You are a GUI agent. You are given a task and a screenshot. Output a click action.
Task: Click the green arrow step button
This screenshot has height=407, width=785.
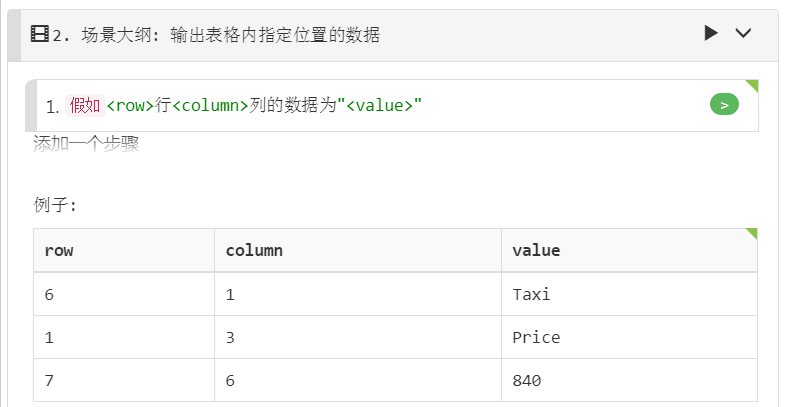point(724,104)
